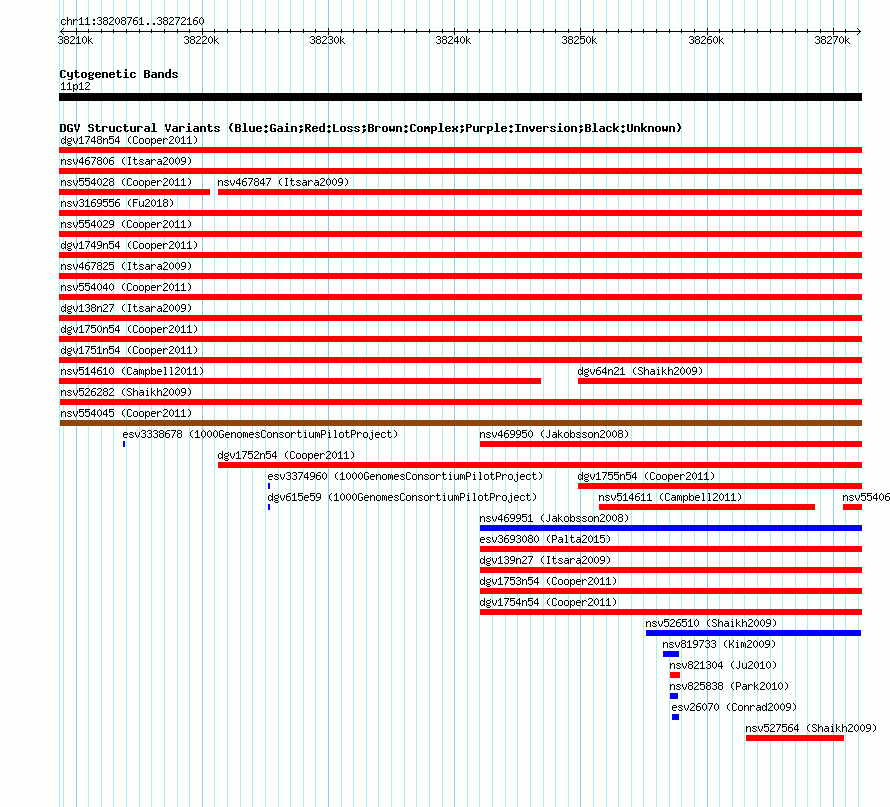Click the Cytogenetic Bands track heading

pyautogui.click(x=119, y=74)
